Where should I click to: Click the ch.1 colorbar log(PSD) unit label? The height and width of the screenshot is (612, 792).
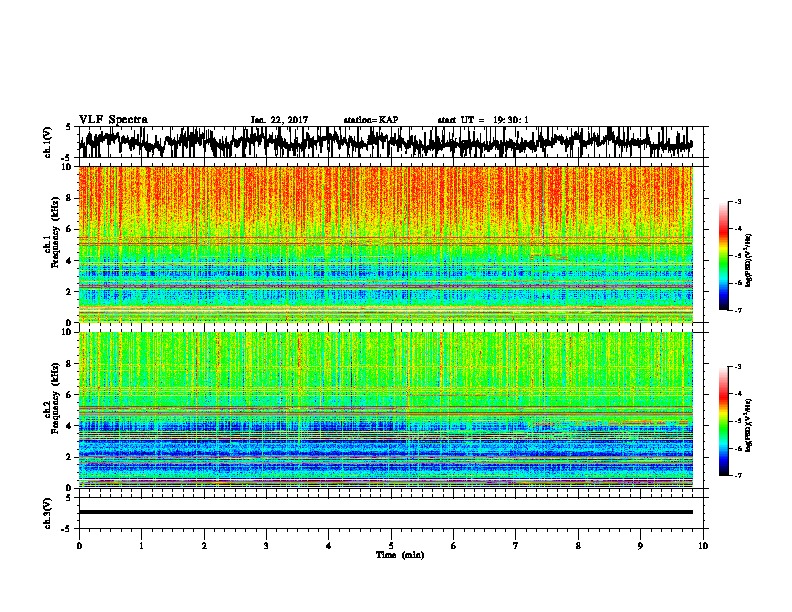pyautogui.click(x=748, y=260)
